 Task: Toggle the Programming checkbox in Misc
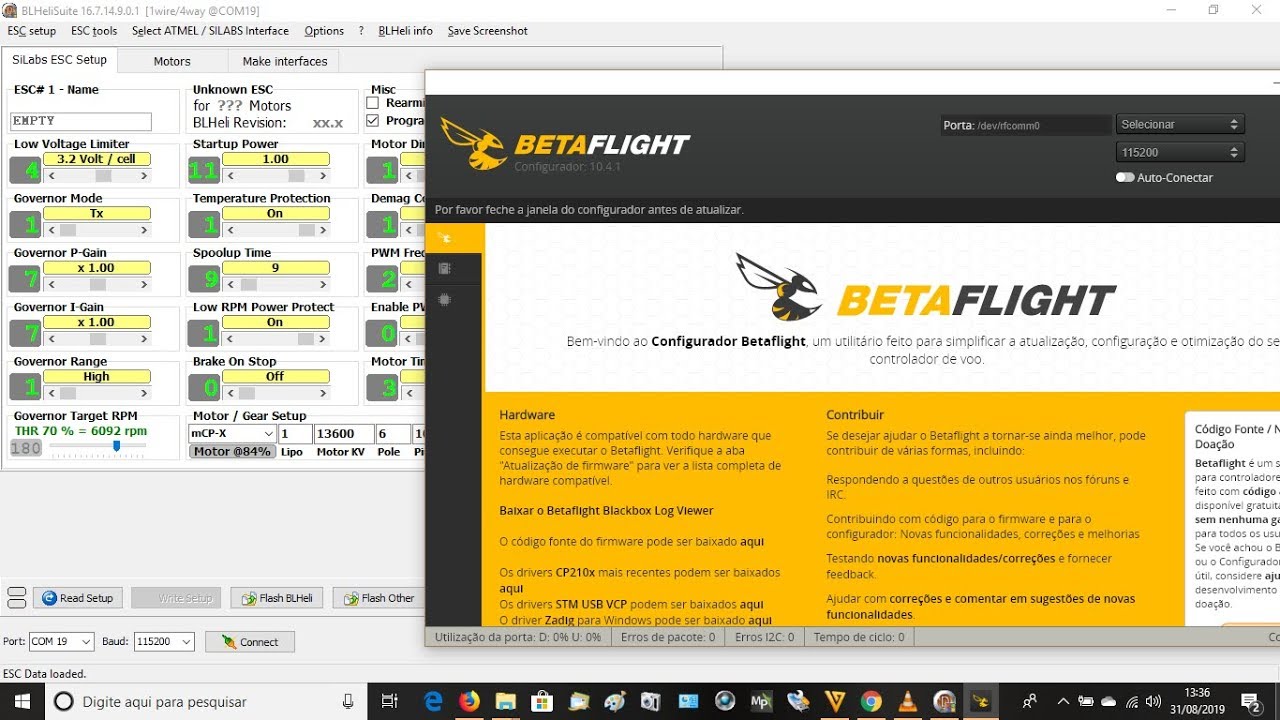pyautogui.click(x=373, y=121)
